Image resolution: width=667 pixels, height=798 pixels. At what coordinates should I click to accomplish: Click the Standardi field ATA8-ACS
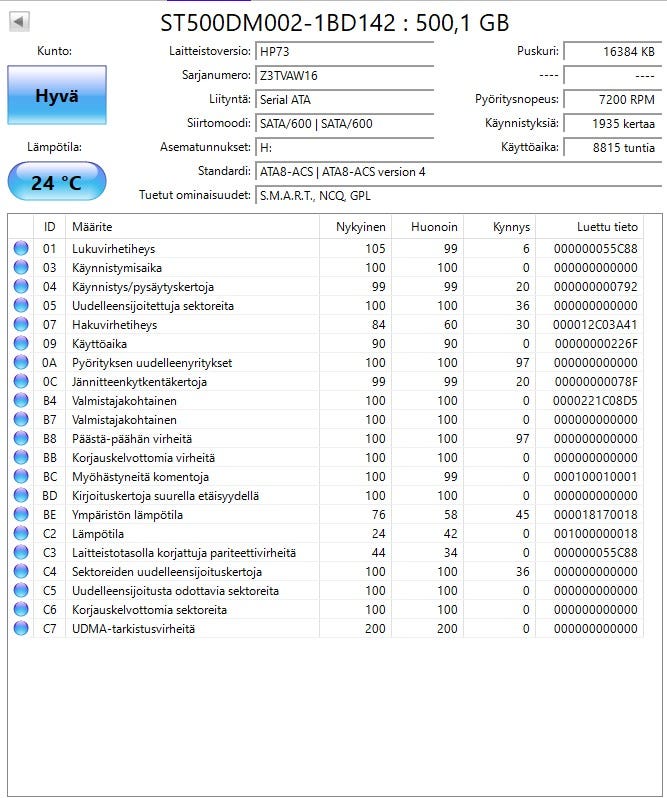[458, 172]
